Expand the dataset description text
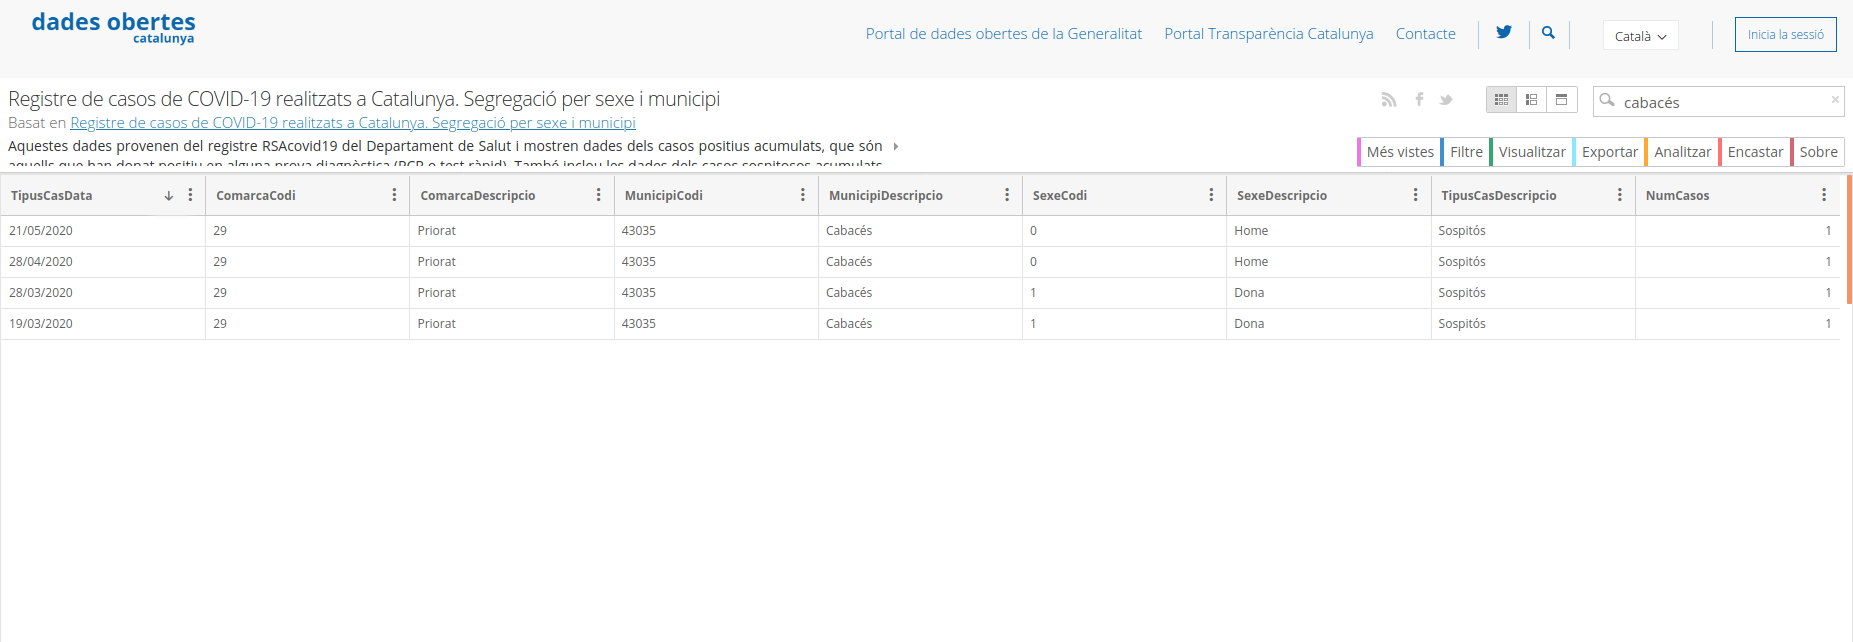1853x642 pixels. [895, 146]
